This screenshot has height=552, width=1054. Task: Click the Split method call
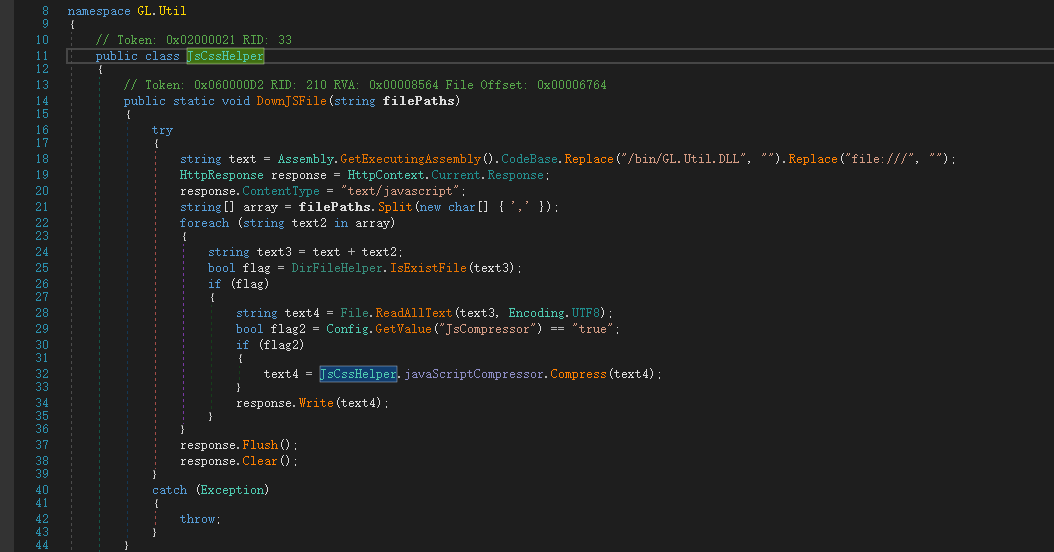click(x=395, y=207)
